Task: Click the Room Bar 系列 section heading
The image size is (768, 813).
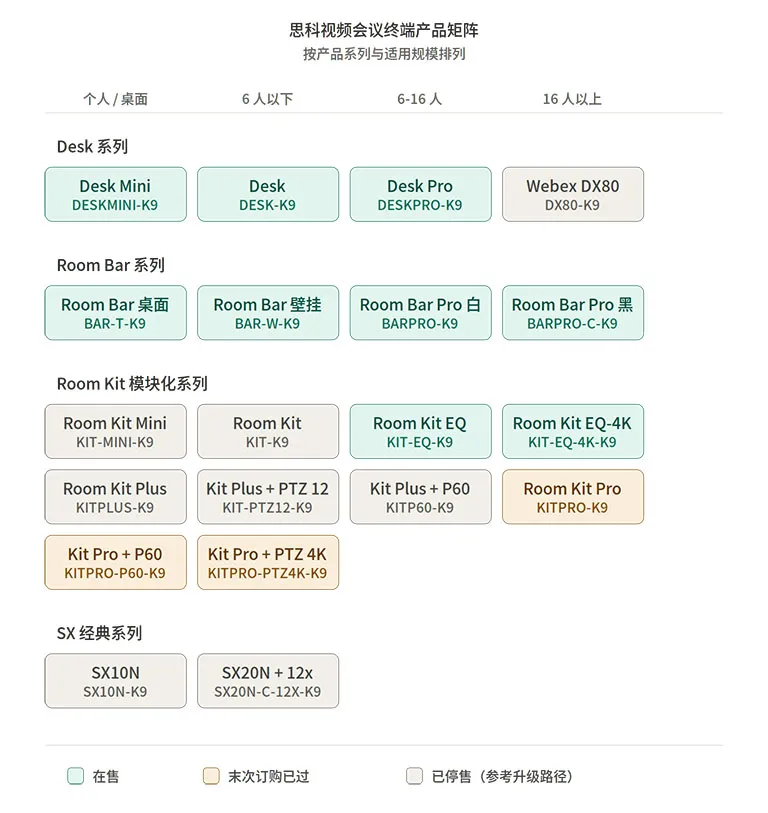Action: pos(110,265)
